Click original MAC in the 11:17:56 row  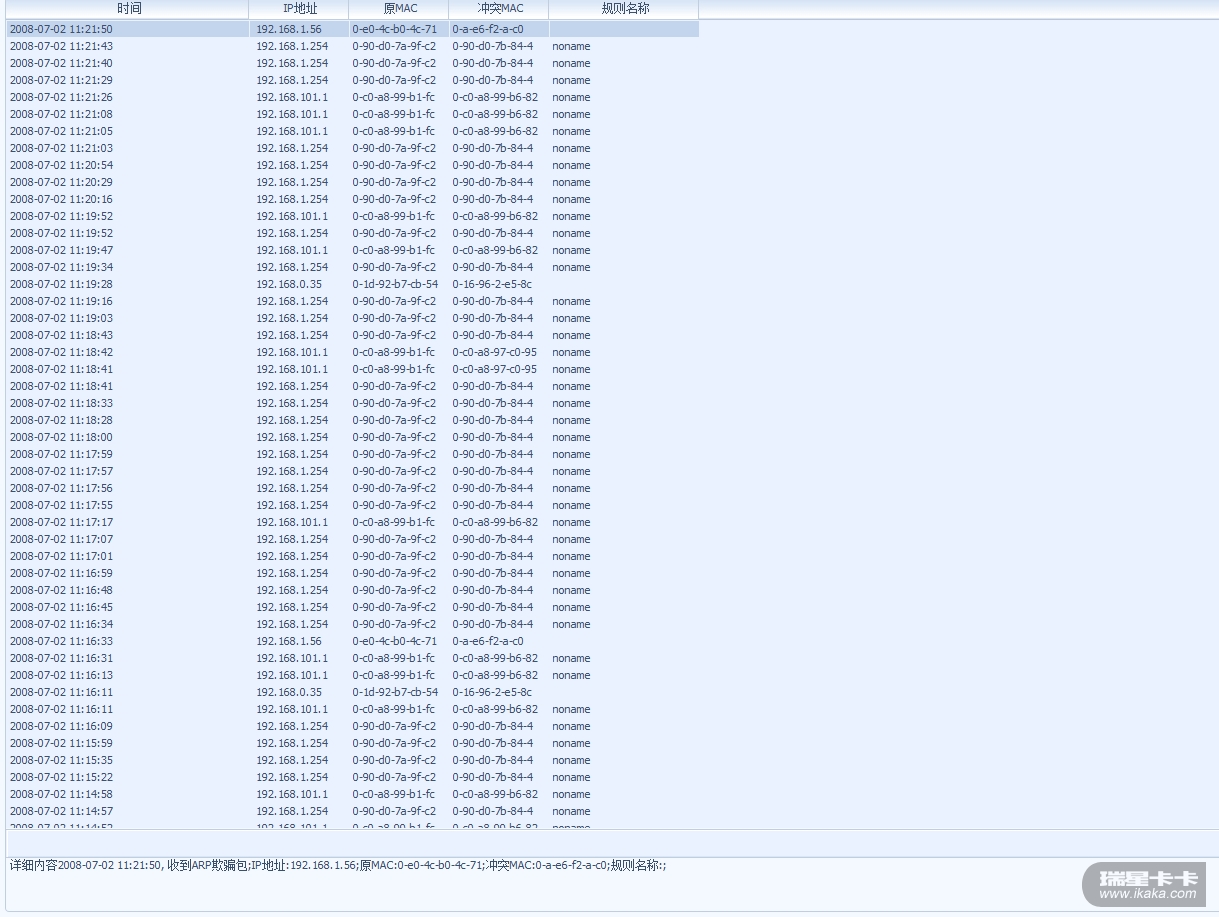pyautogui.click(x=394, y=488)
